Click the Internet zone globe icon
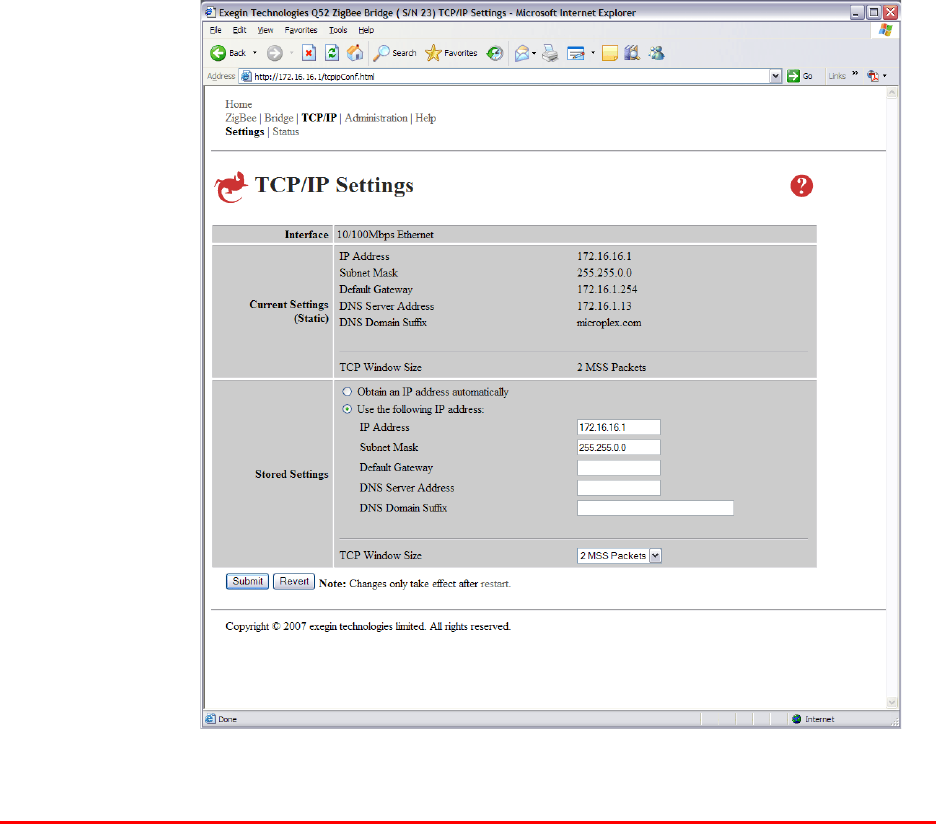Image resolution: width=936 pixels, height=828 pixels. pos(796,719)
